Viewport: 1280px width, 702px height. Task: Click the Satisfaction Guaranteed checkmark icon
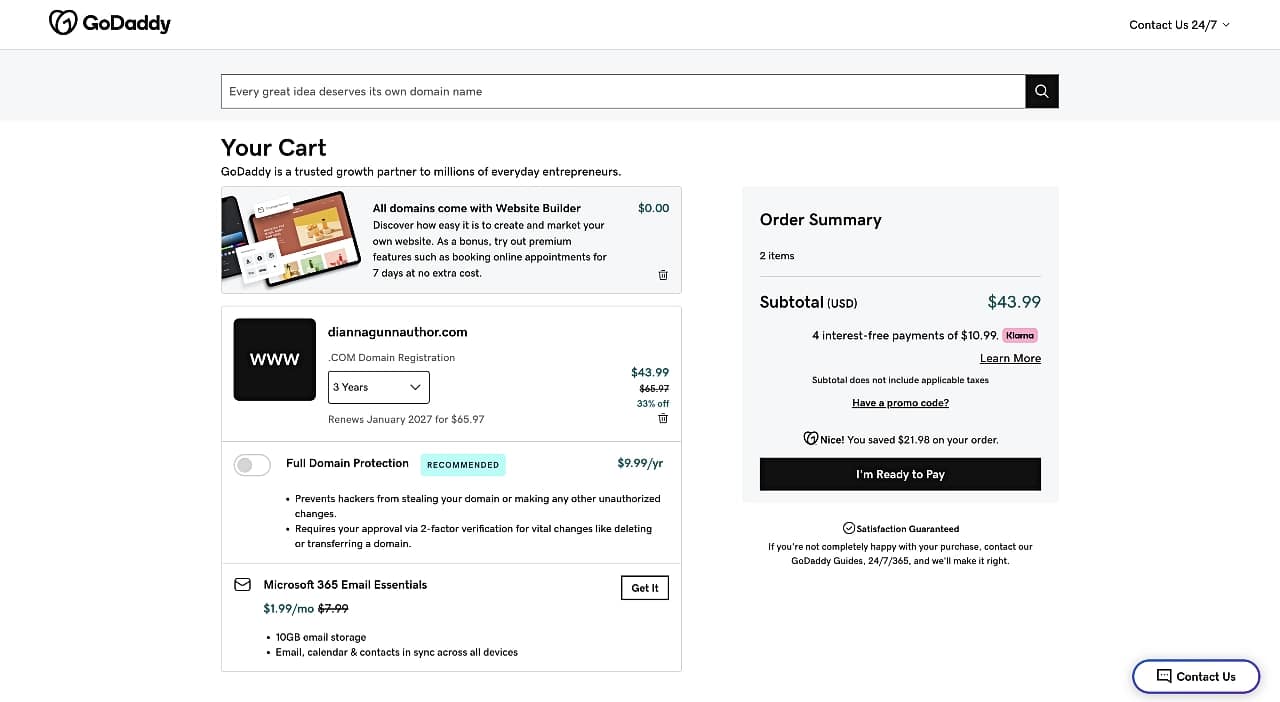848,528
